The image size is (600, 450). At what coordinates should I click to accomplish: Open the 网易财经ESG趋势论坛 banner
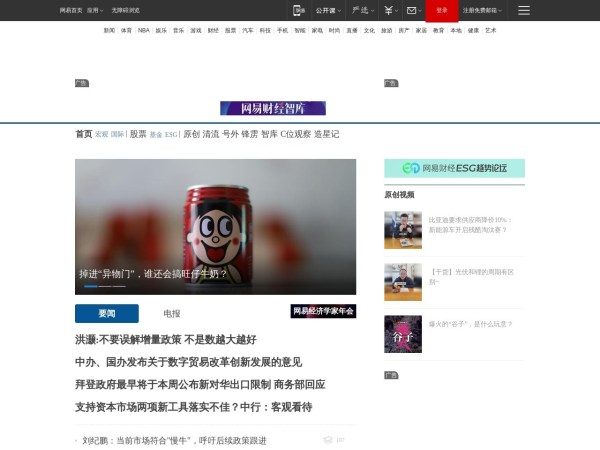pos(454,169)
